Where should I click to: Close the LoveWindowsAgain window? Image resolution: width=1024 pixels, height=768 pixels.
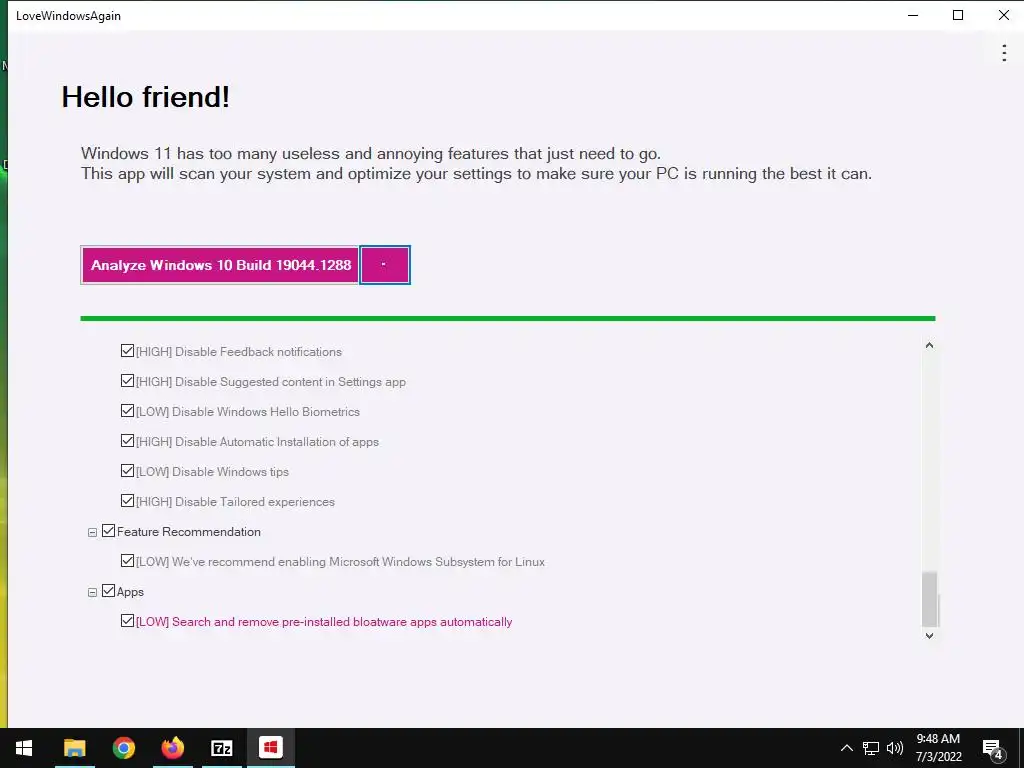click(1004, 15)
